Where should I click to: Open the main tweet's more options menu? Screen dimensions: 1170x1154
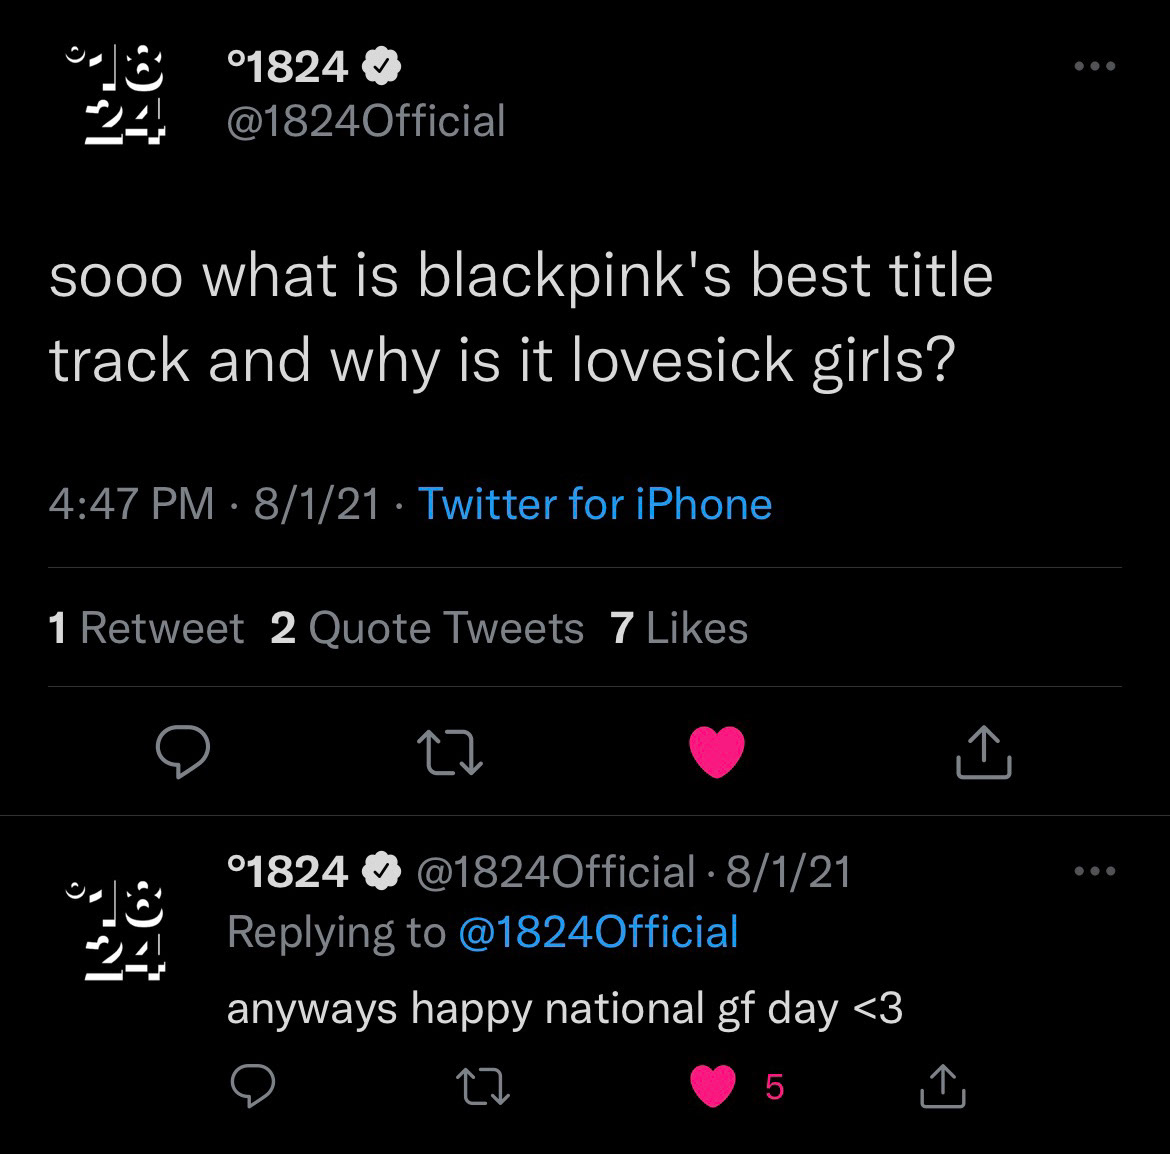pos(1093,67)
